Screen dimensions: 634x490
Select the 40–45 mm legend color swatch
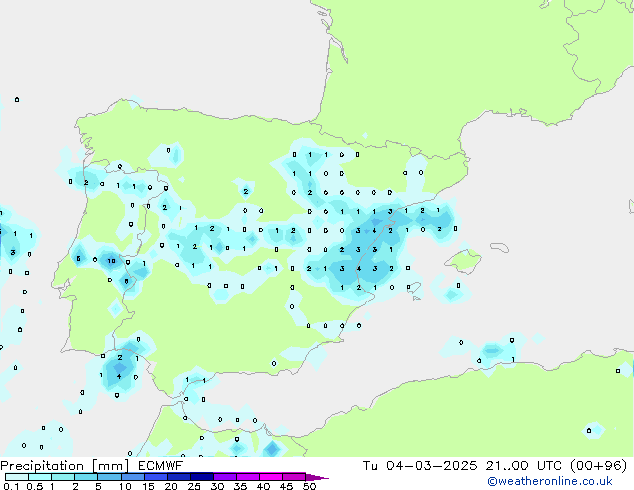click(270, 477)
